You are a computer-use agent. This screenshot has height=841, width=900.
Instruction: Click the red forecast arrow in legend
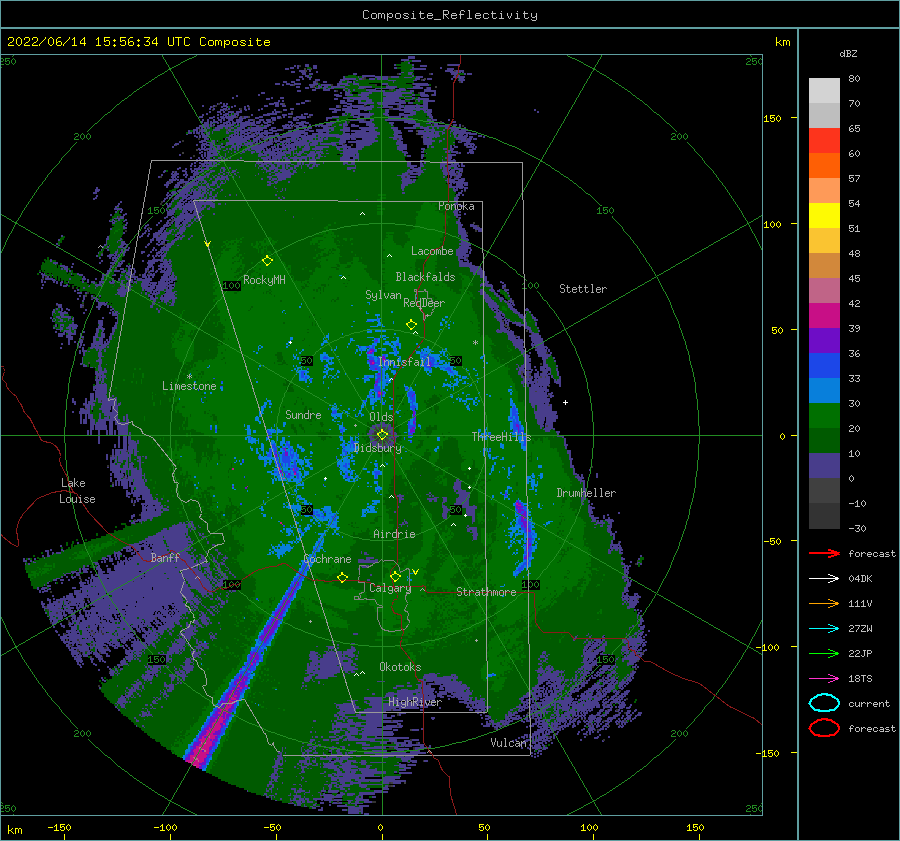[824, 553]
